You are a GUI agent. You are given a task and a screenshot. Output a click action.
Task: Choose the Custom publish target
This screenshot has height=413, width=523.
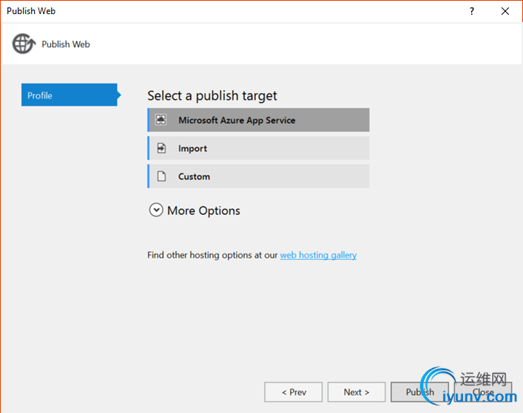(x=258, y=176)
